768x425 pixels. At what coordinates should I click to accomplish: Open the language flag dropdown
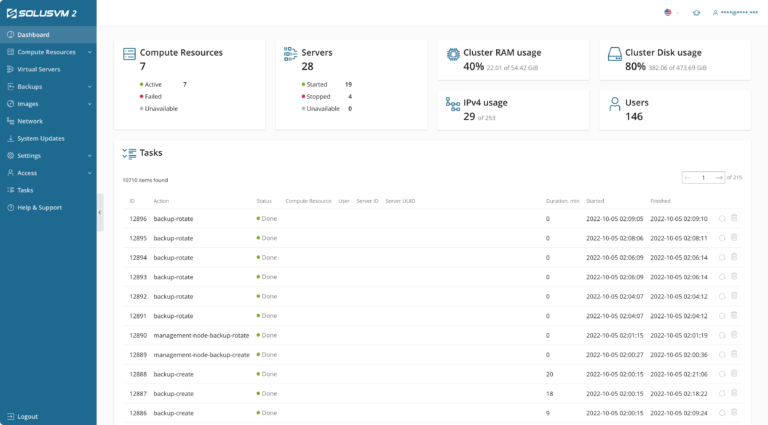point(670,13)
